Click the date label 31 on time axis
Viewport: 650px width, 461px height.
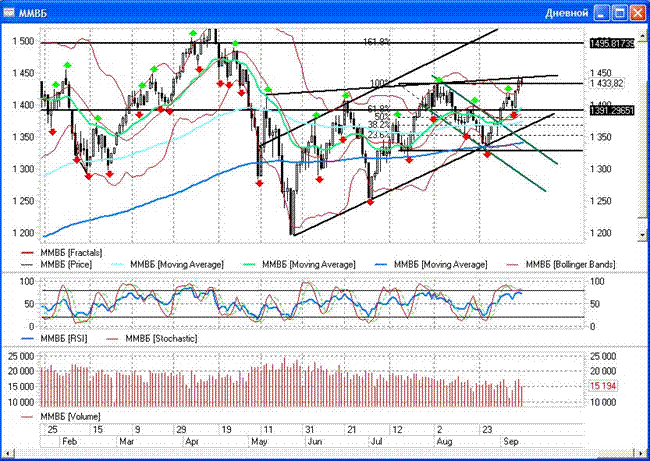pos(309,429)
